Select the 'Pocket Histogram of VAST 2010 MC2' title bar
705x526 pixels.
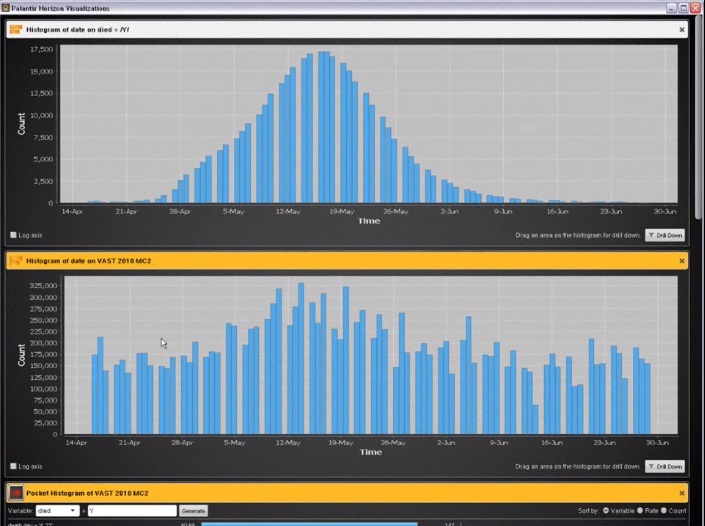(x=347, y=493)
